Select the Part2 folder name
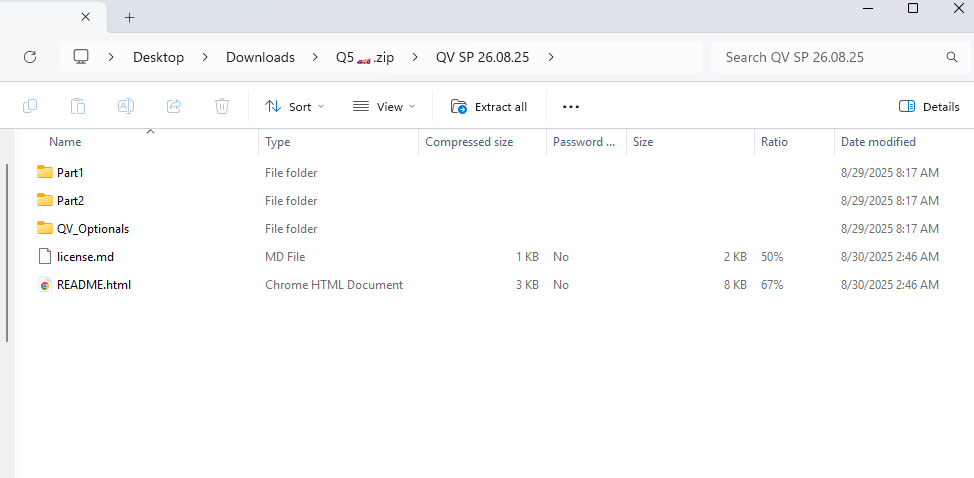The image size is (974, 478). (x=70, y=201)
